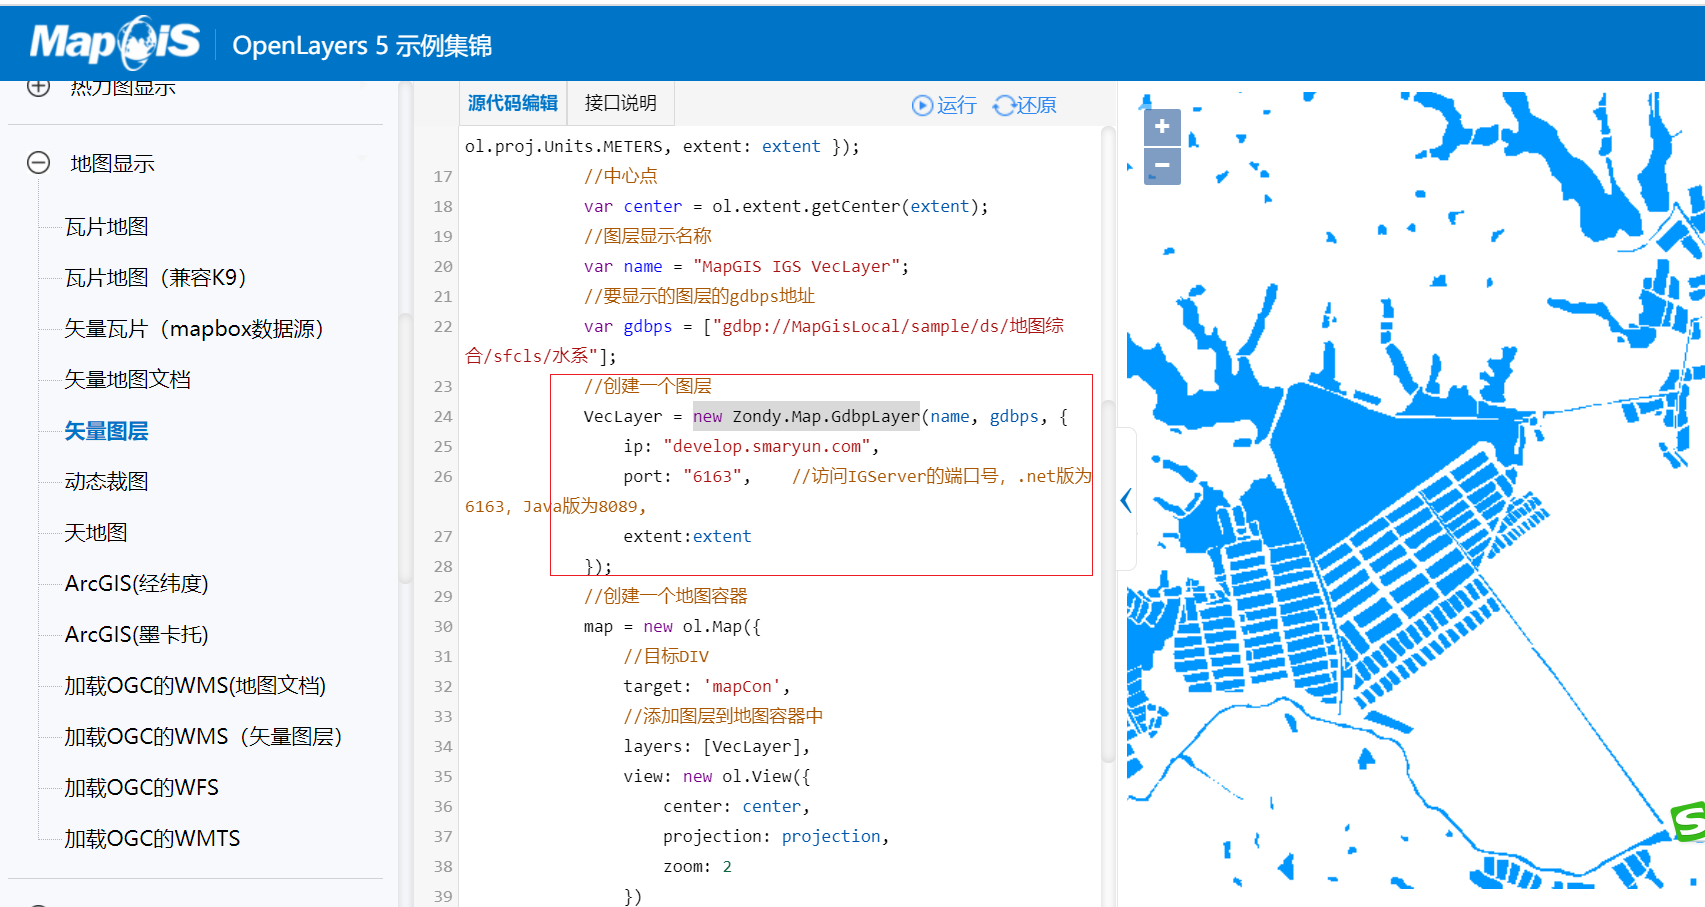1705x907 pixels.
Task: Click the map zoom out minus button
Action: coord(1162,166)
